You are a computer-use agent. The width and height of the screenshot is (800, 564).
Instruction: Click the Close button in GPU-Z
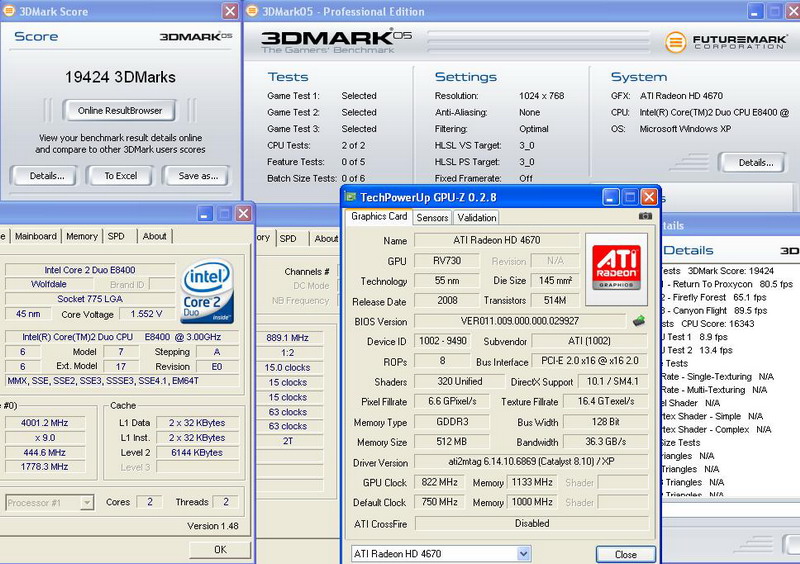(x=626, y=554)
